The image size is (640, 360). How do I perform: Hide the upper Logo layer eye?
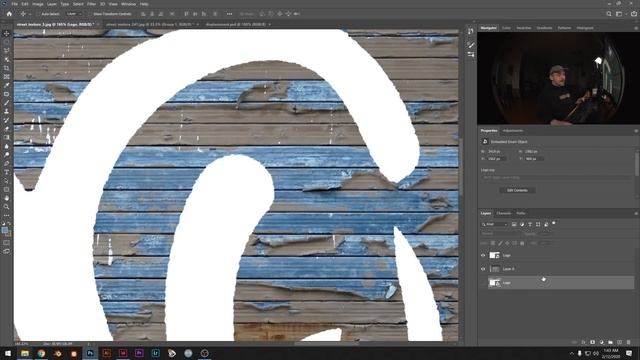point(483,256)
